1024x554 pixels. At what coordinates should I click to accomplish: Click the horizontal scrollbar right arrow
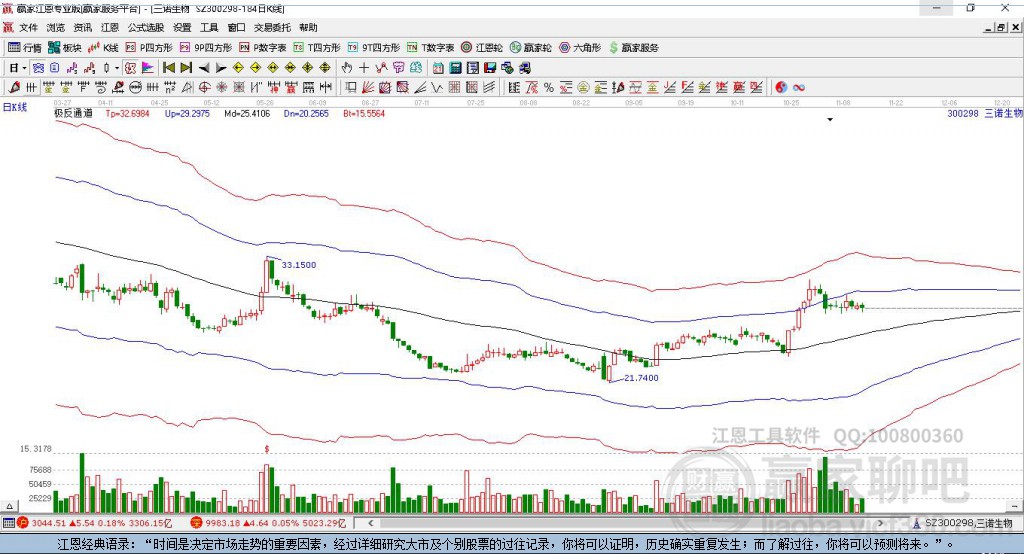point(880,523)
